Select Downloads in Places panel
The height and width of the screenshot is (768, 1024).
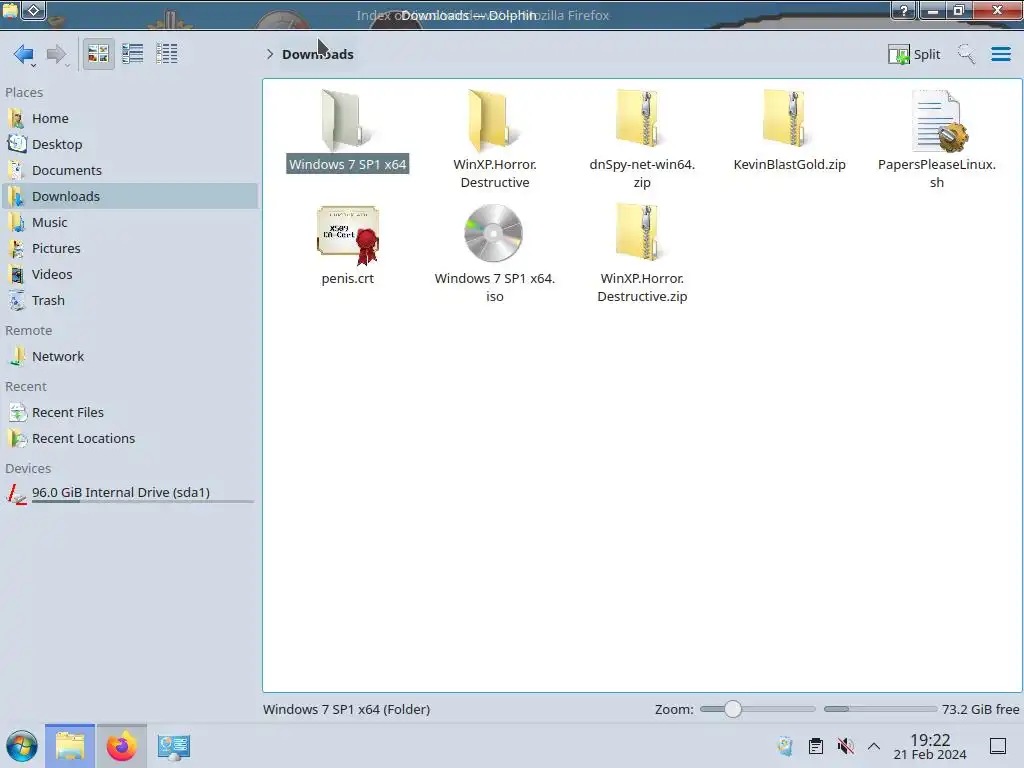point(129,197)
